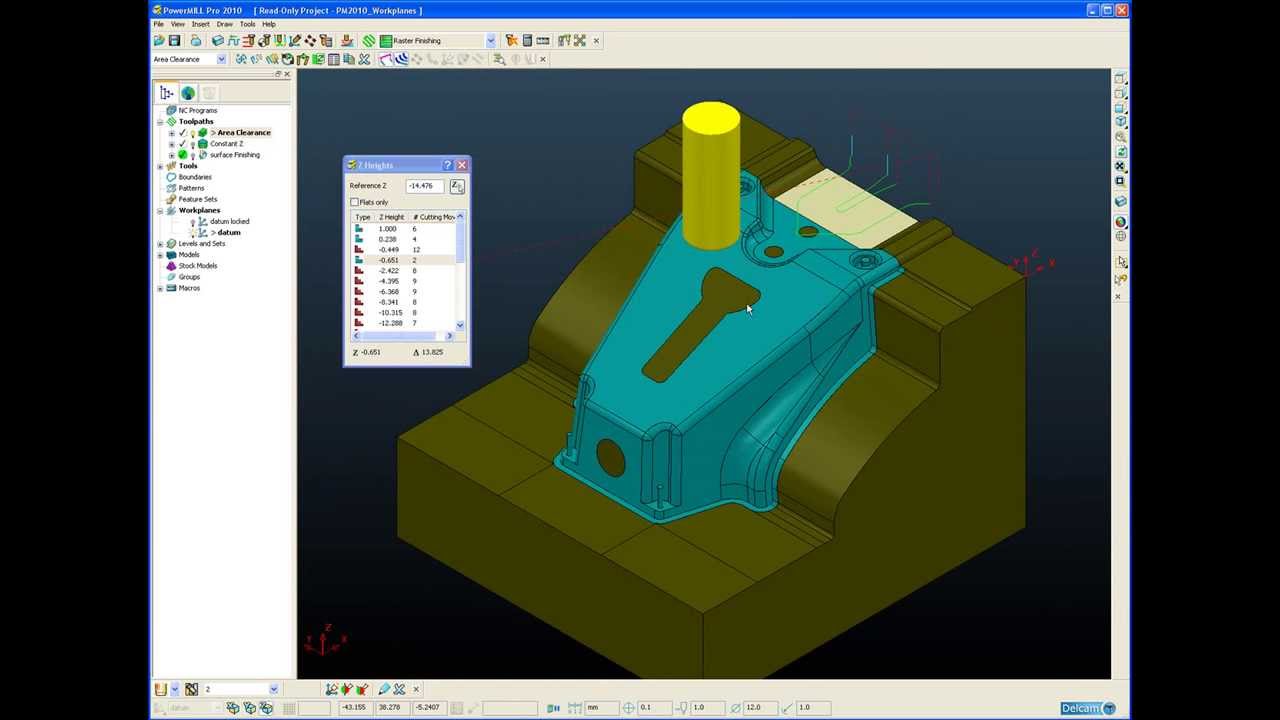Viewport: 1280px width, 720px height.
Task: Open the Help menu
Action: (x=269, y=24)
